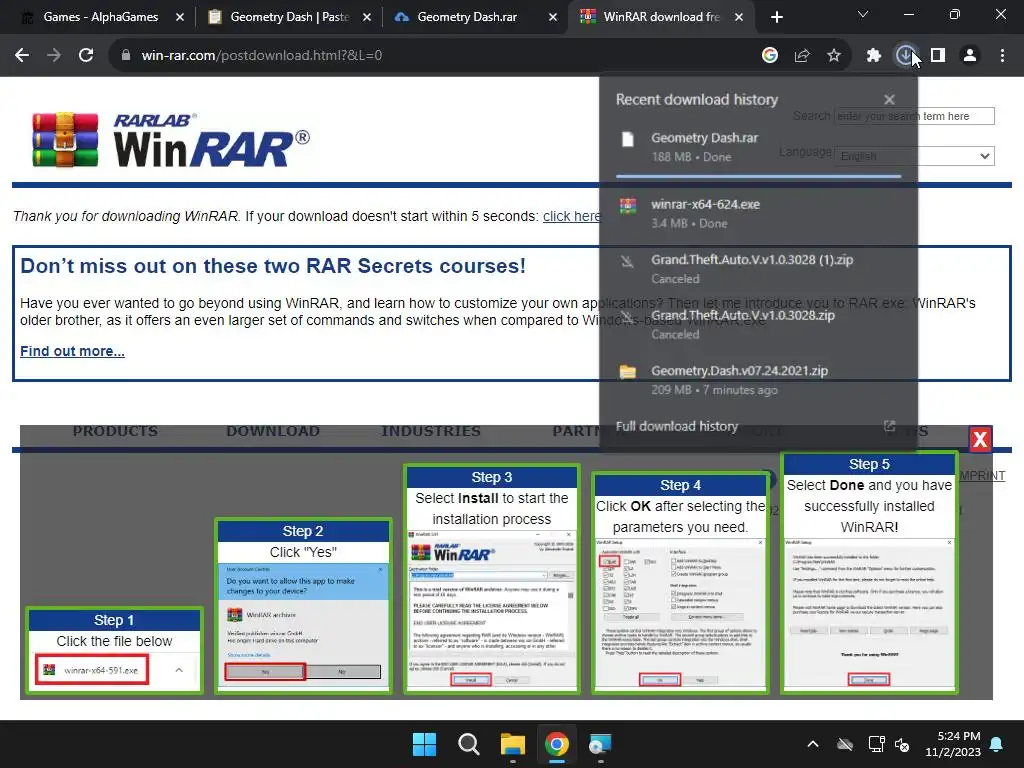Click the winrar-x64-624.exe WinRAR icon
This screenshot has width=1024, height=768.
click(628, 206)
